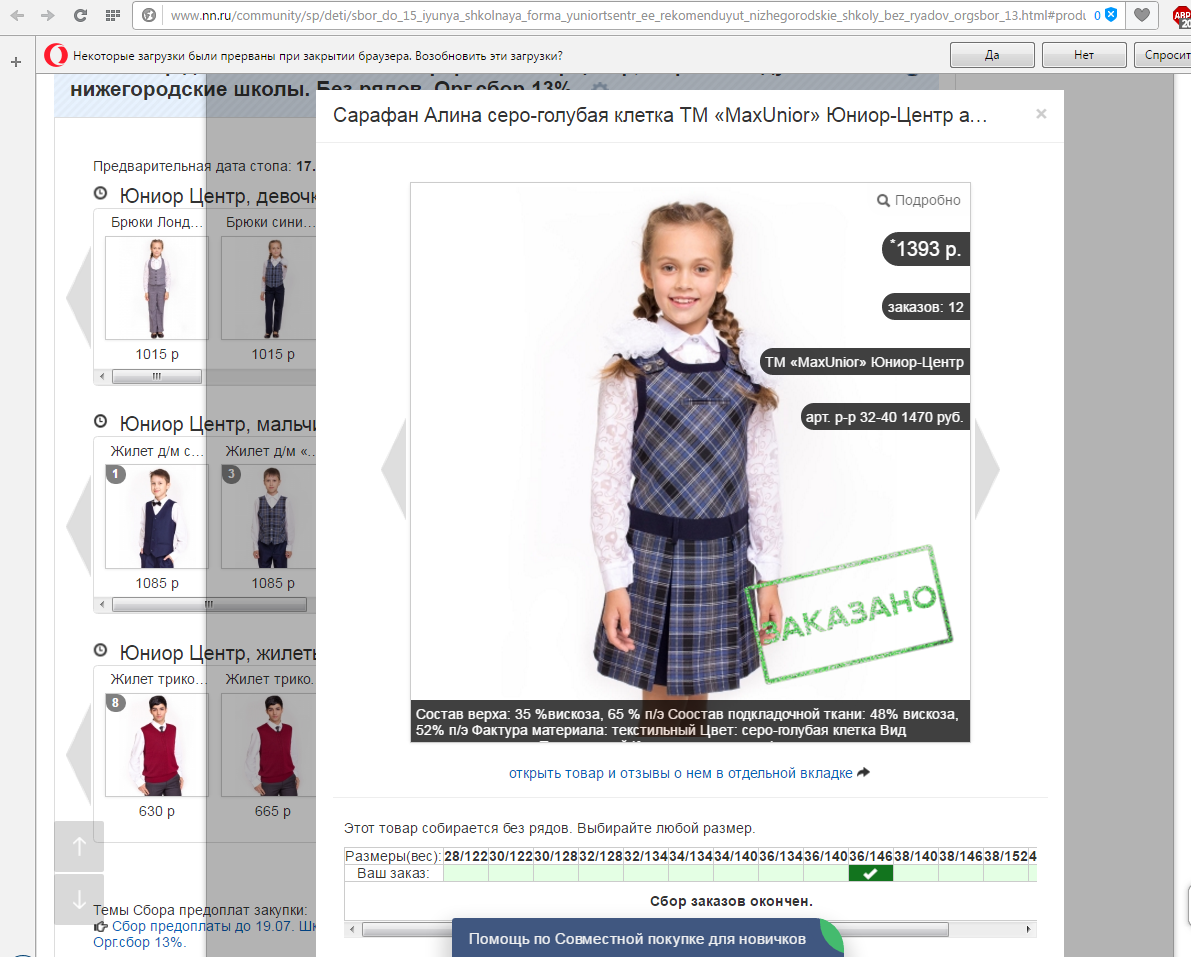Previous items arrow in girls carousel
This screenshot has width=1191, height=957.
pos(78,297)
